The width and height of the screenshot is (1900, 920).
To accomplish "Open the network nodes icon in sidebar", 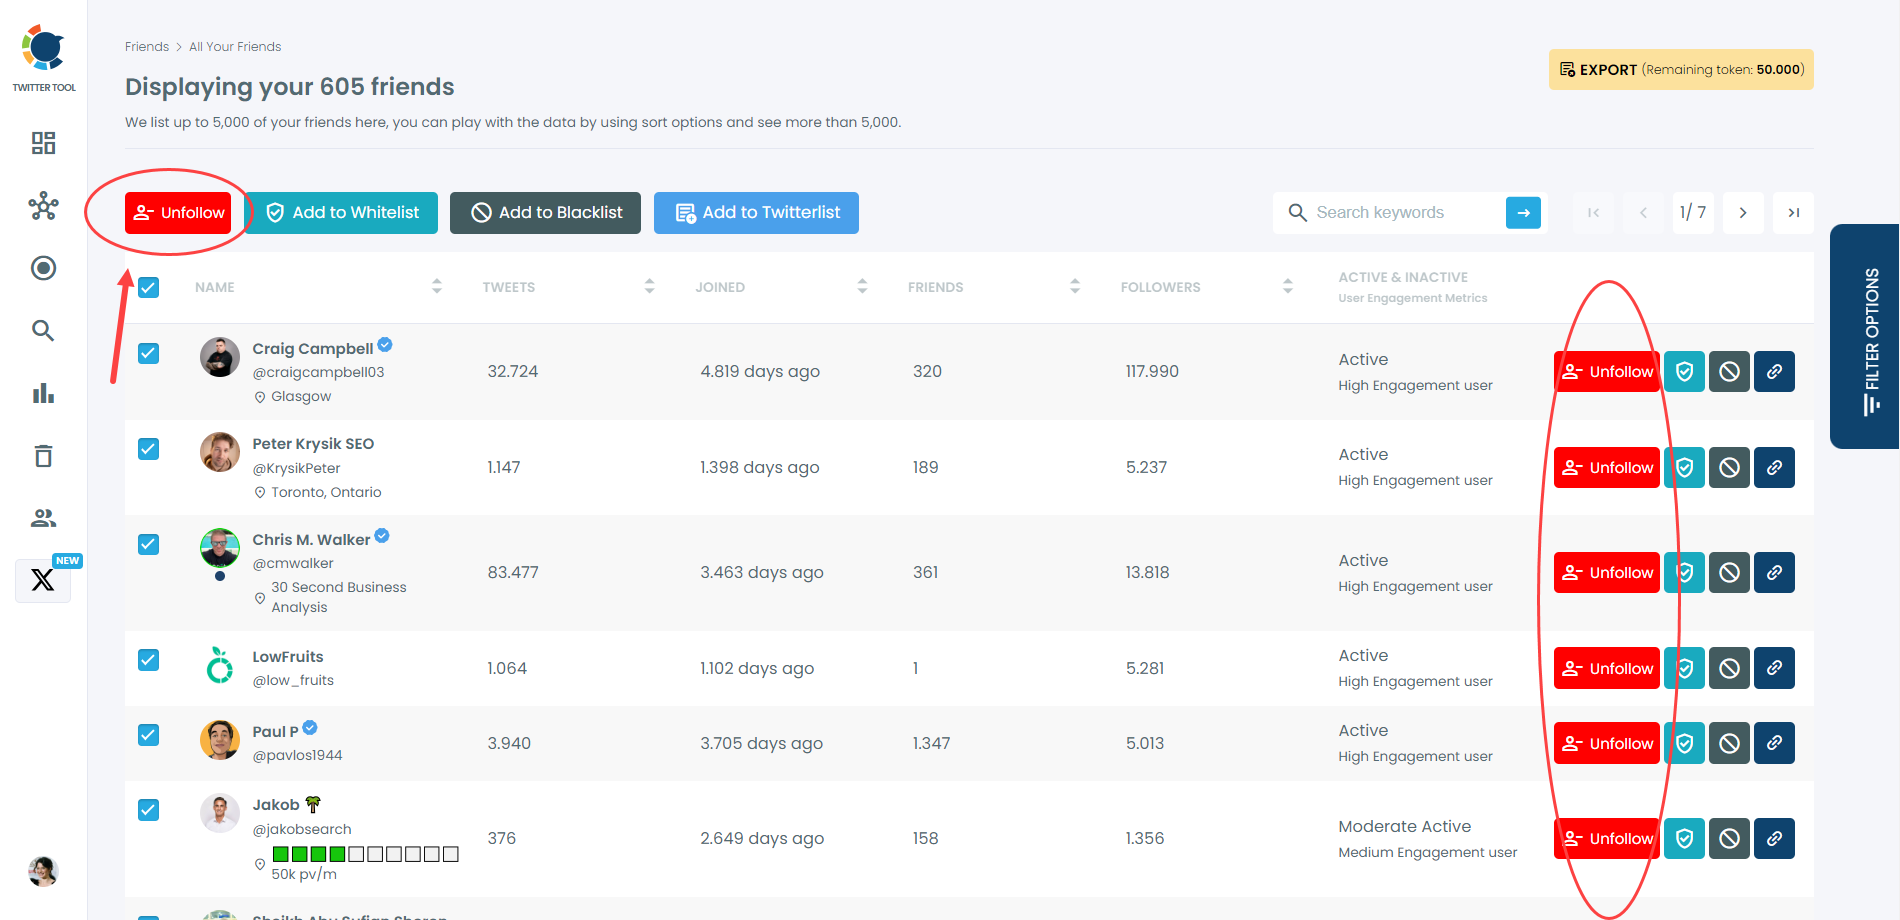I will 43,206.
